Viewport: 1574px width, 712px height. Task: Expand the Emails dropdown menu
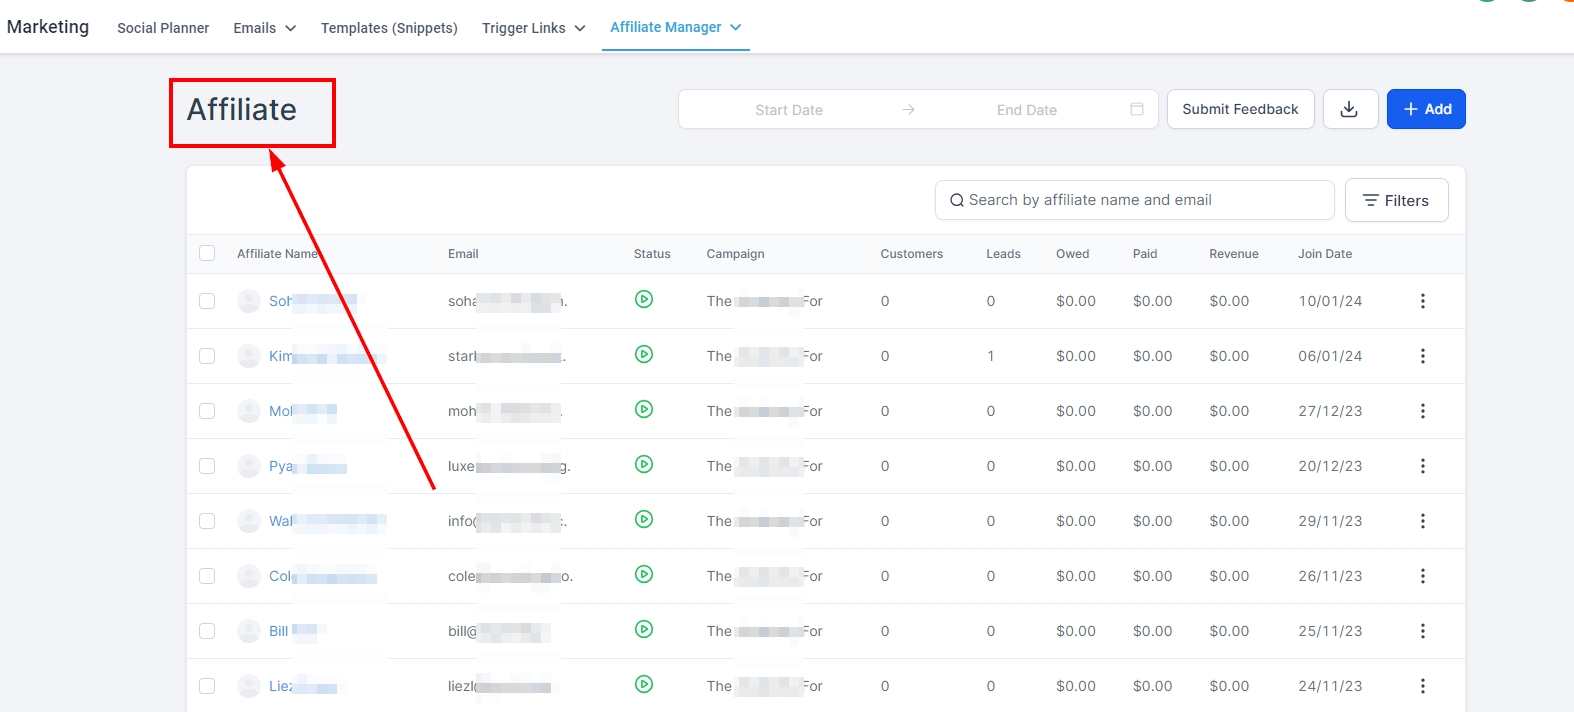265,28
